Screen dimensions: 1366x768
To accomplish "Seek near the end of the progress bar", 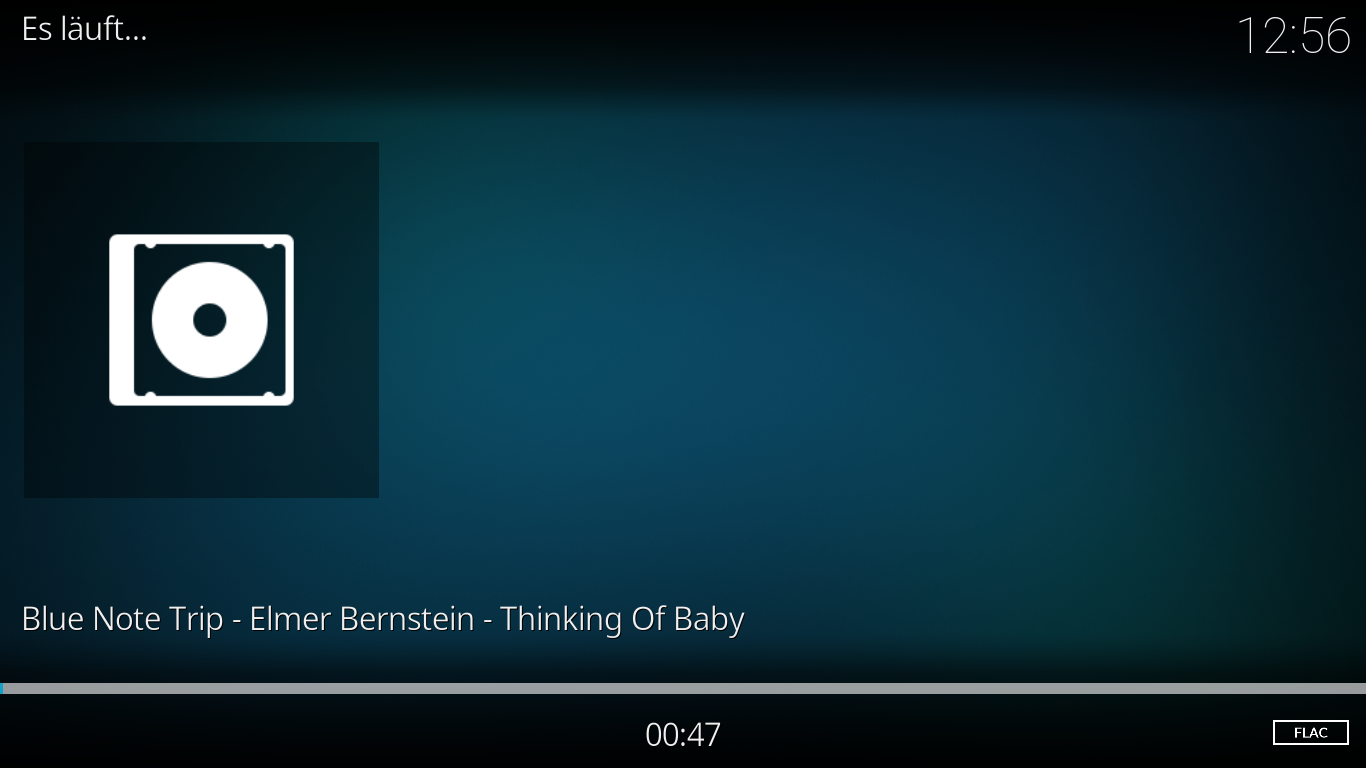I will [x=1340, y=688].
